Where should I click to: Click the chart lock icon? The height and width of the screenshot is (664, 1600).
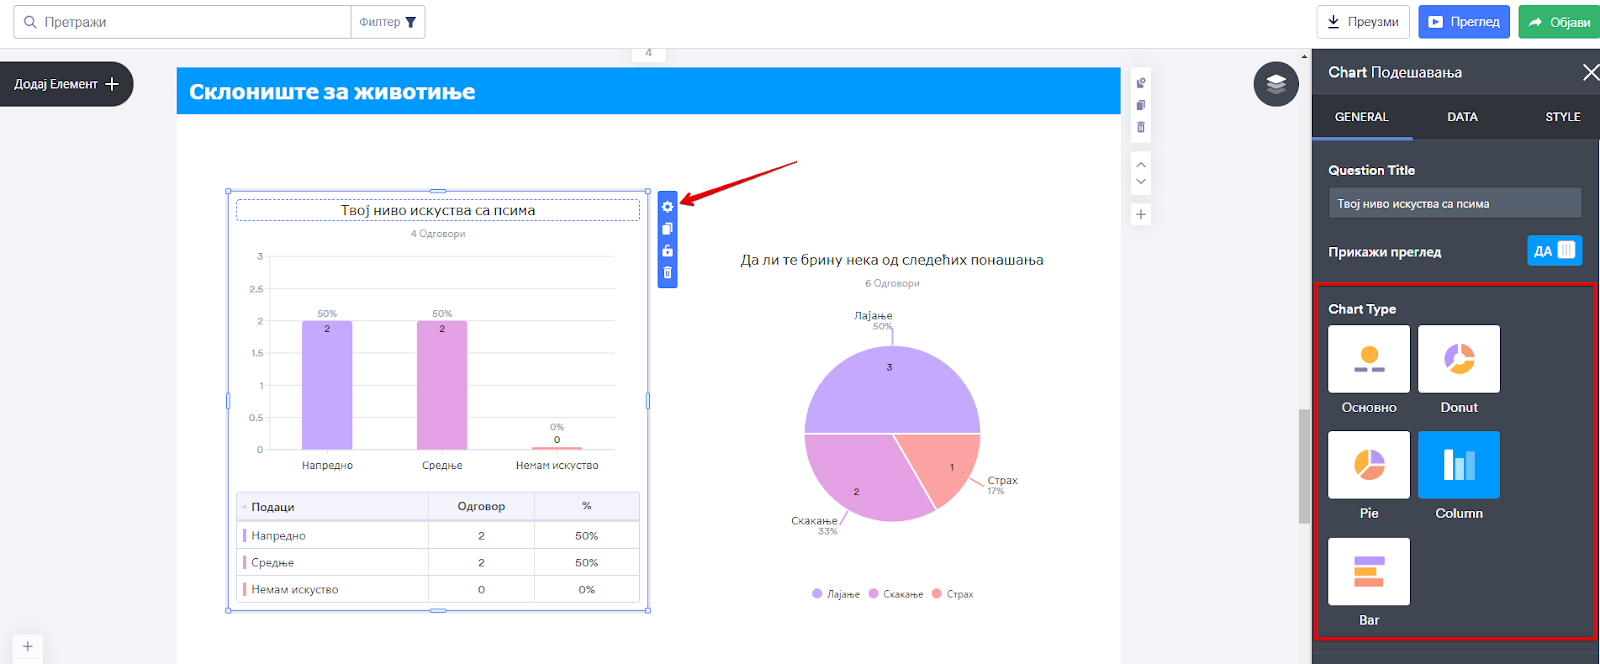[667, 251]
